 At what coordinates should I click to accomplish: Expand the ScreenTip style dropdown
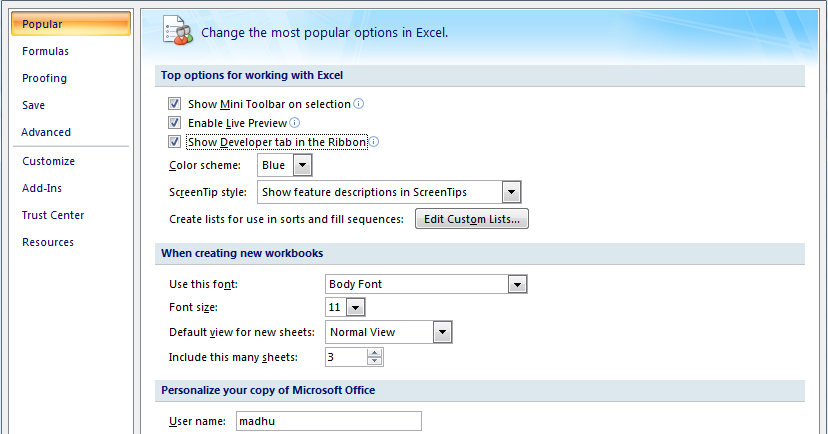pos(511,192)
